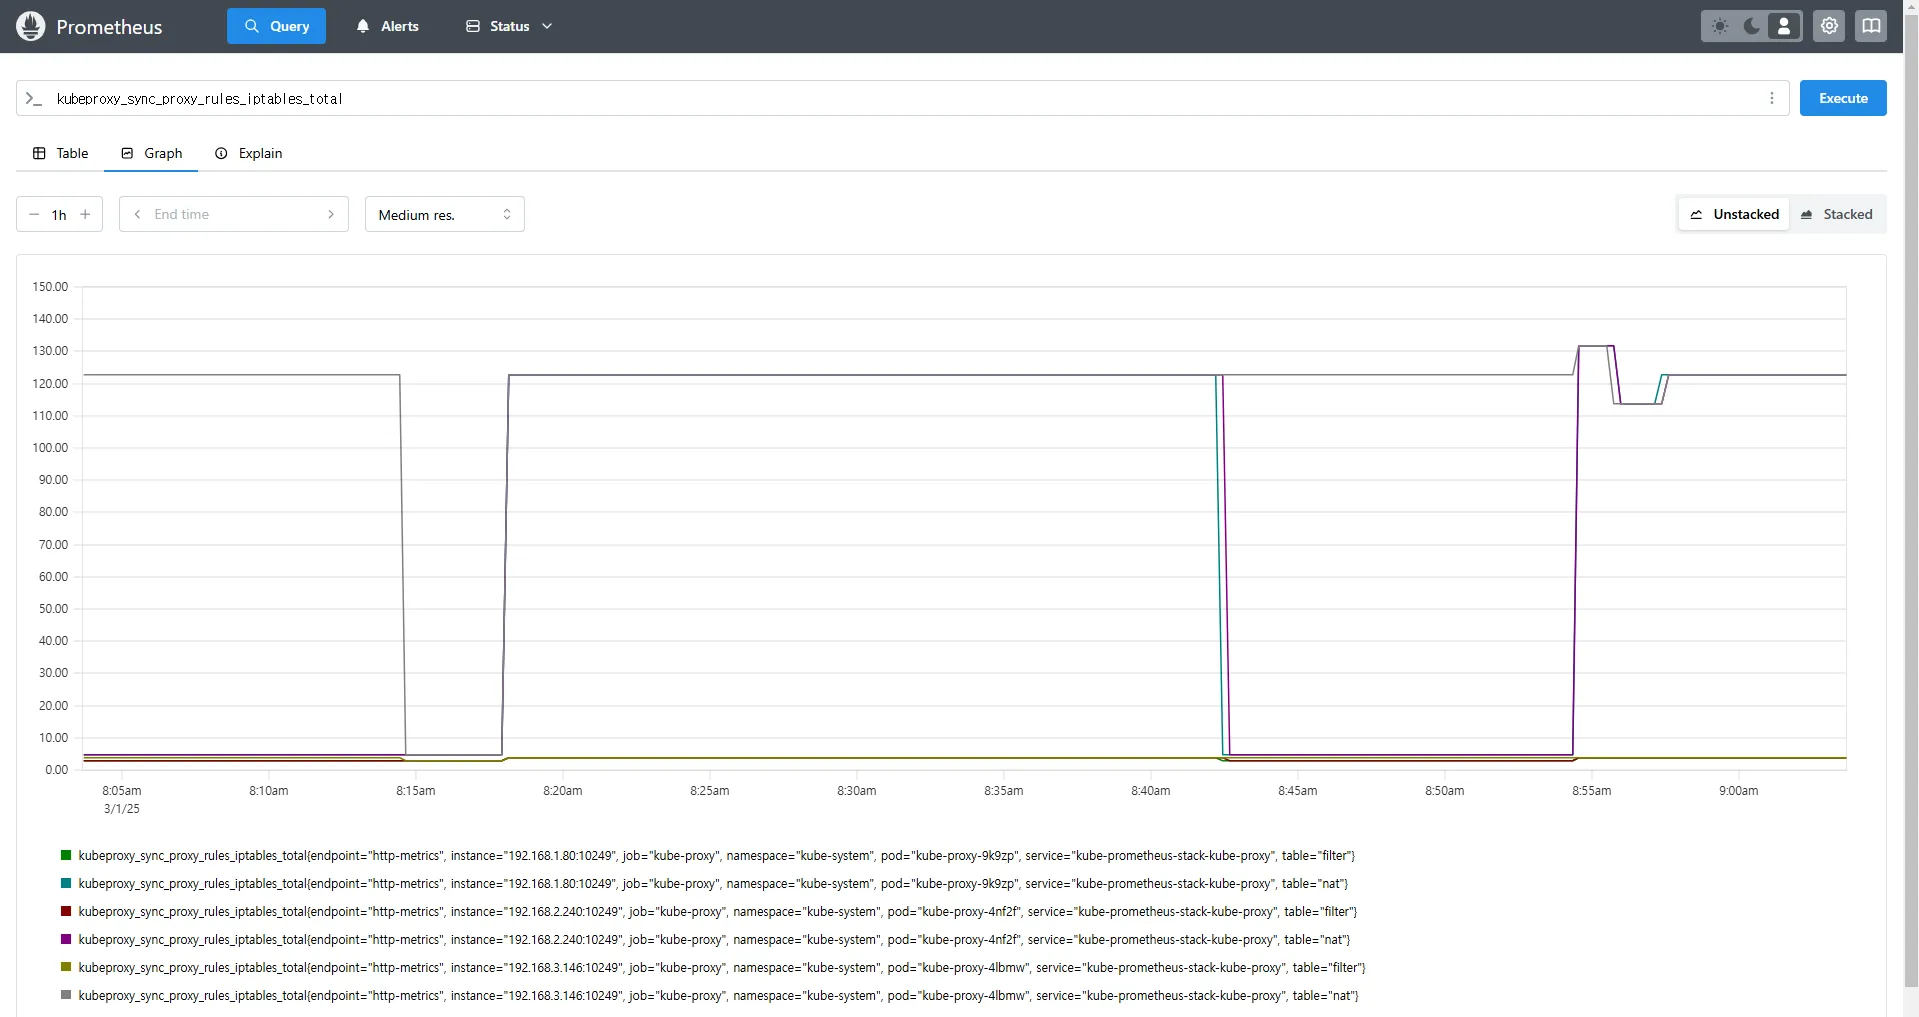
Task: Click the dark red kube-proxy-4nf2f filter swatch
Action: coord(66,911)
